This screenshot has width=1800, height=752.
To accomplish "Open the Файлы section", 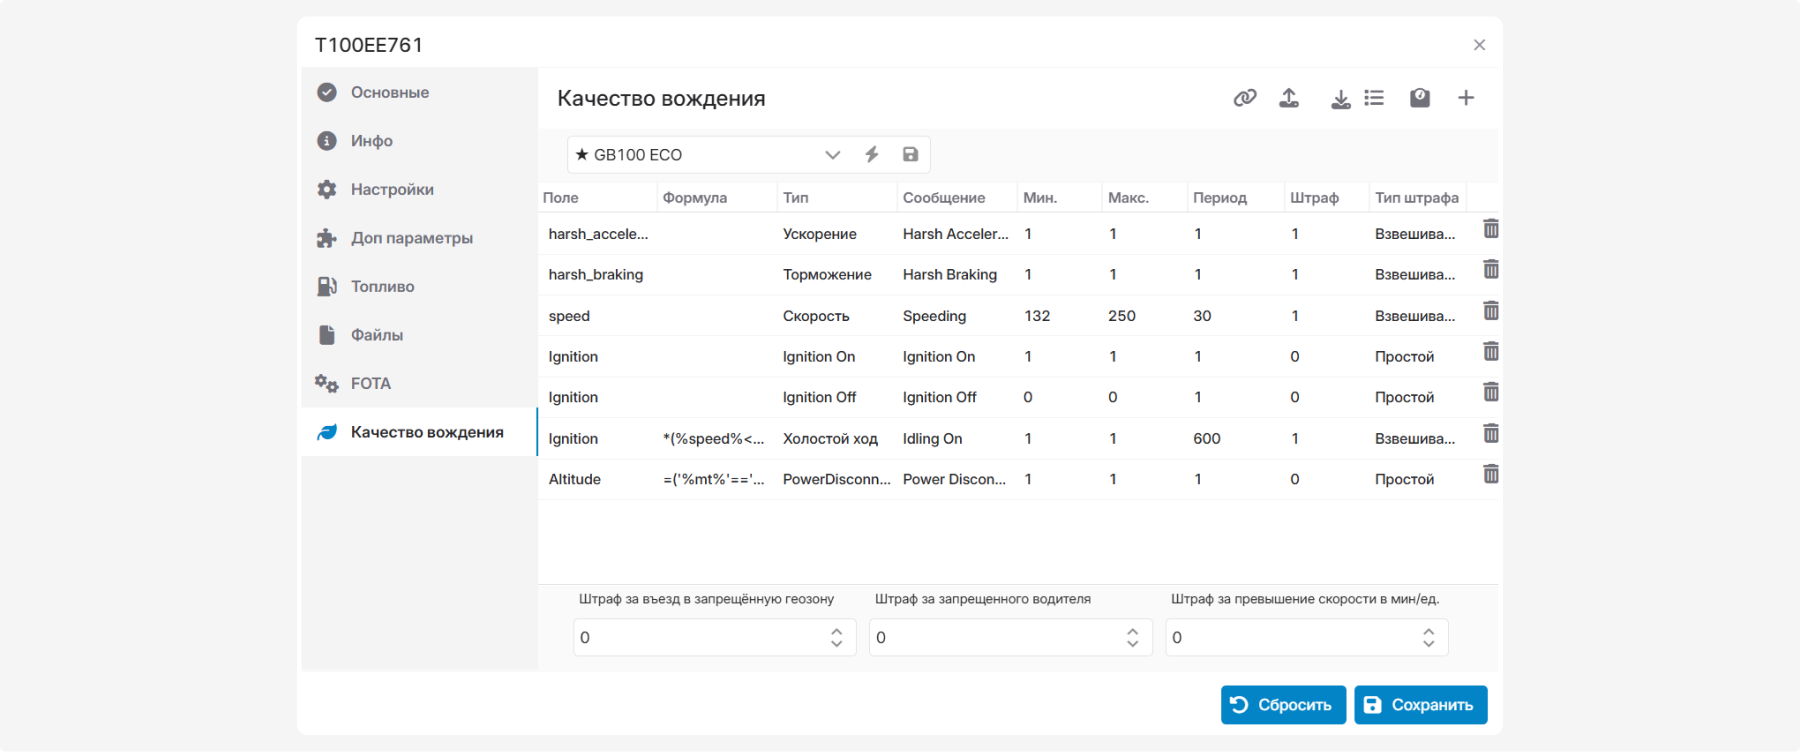I will 419,335.
